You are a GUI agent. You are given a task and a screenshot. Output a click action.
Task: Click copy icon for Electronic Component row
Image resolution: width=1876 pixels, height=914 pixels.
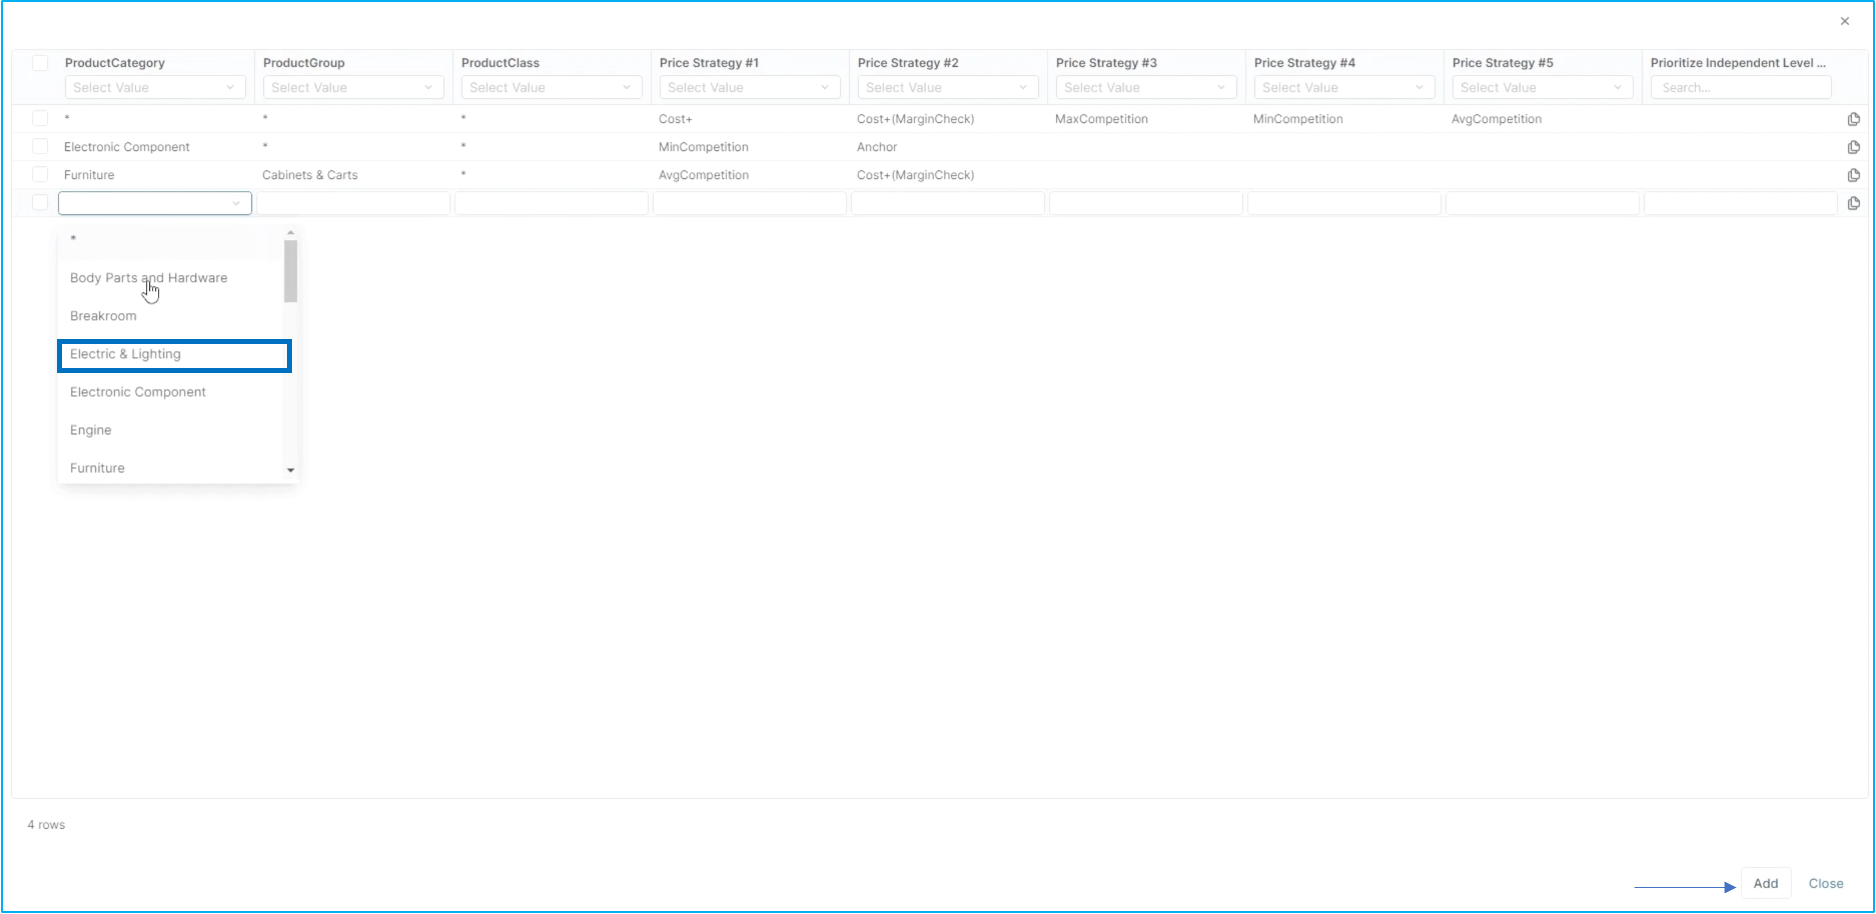(x=1853, y=147)
